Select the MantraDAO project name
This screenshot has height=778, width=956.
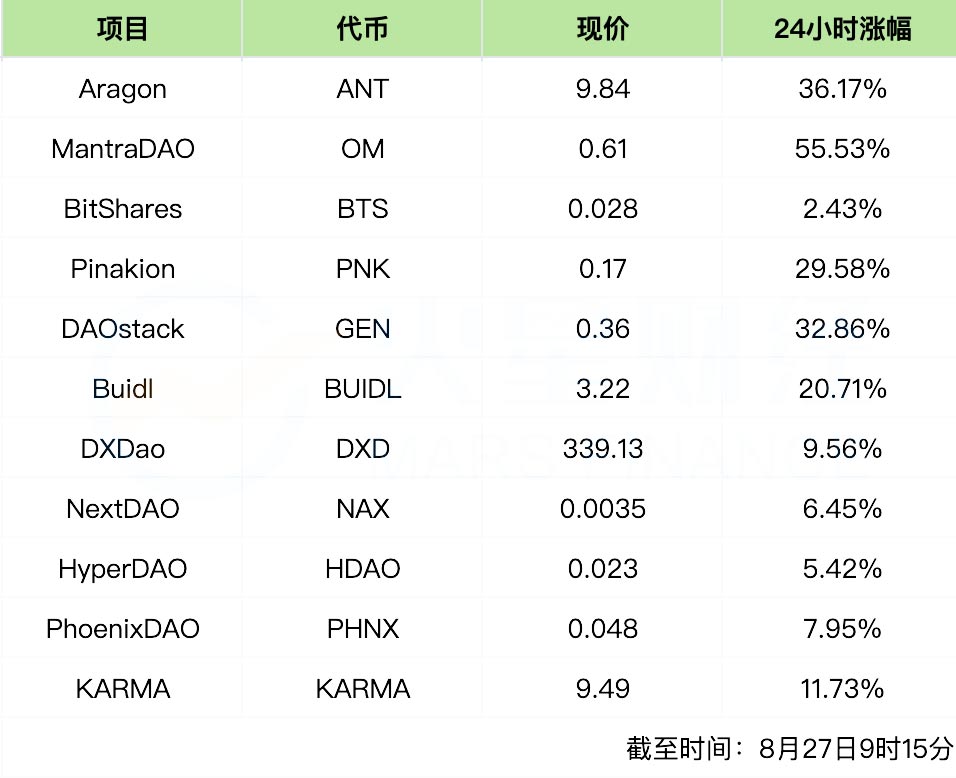click(x=123, y=149)
